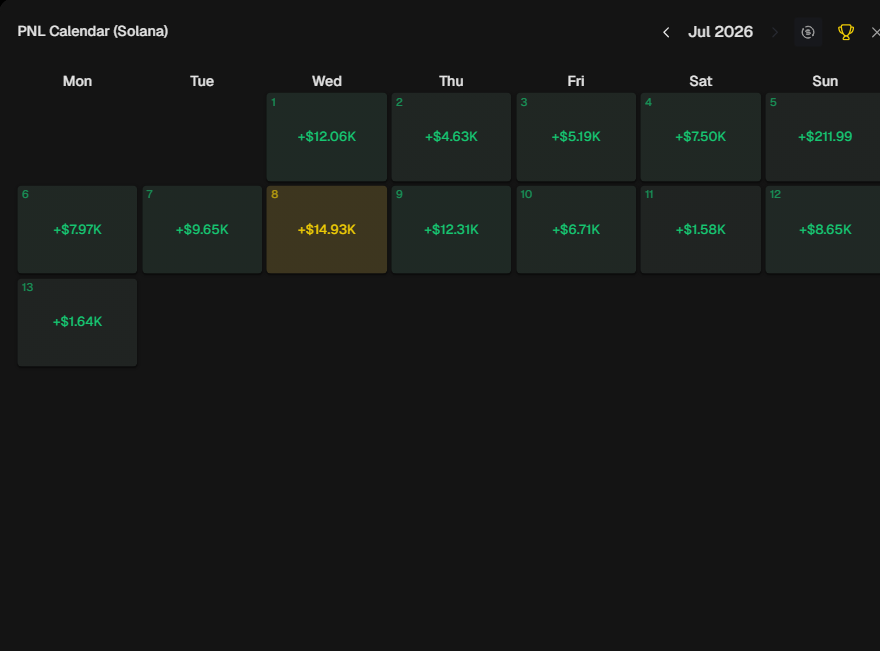The image size is (880, 651).
Task: Click the Fri column header
Action: [576, 81]
